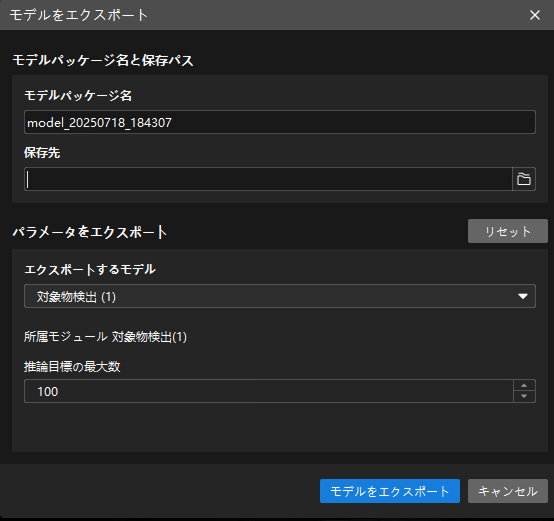
Task: Click the モデルパッケージ名と保存パス heading
Action: click(x=103, y=60)
